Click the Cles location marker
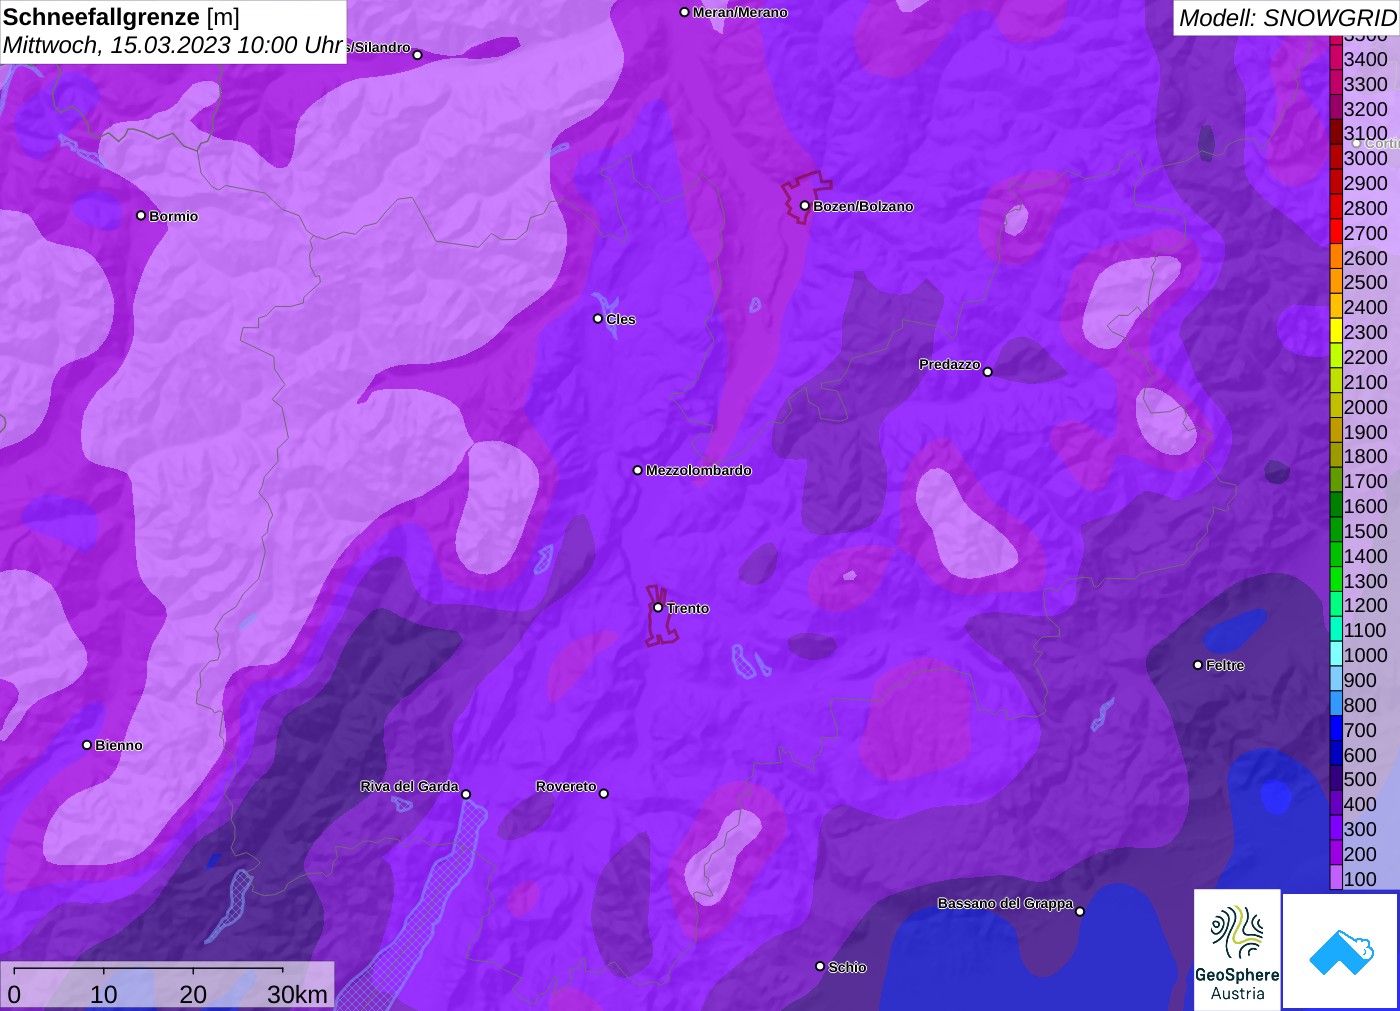The width and height of the screenshot is (1400, 1011). (x=598, y=319)
